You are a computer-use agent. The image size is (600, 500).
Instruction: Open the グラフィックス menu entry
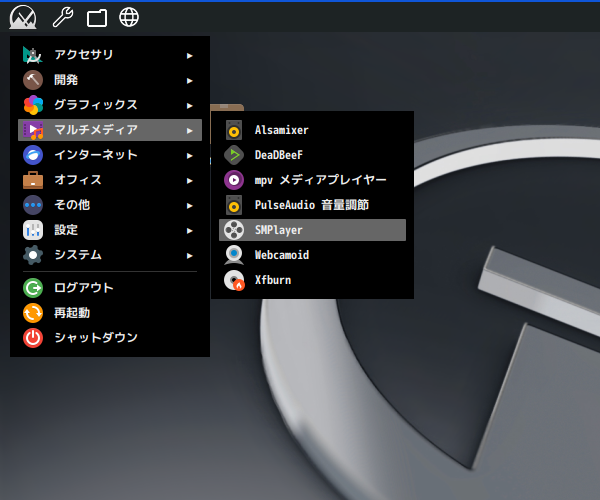(x=110, y=105)
